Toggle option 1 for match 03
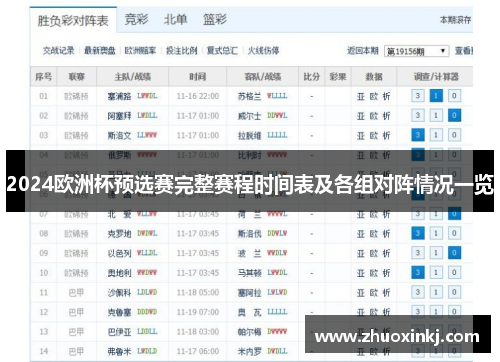 436,135
